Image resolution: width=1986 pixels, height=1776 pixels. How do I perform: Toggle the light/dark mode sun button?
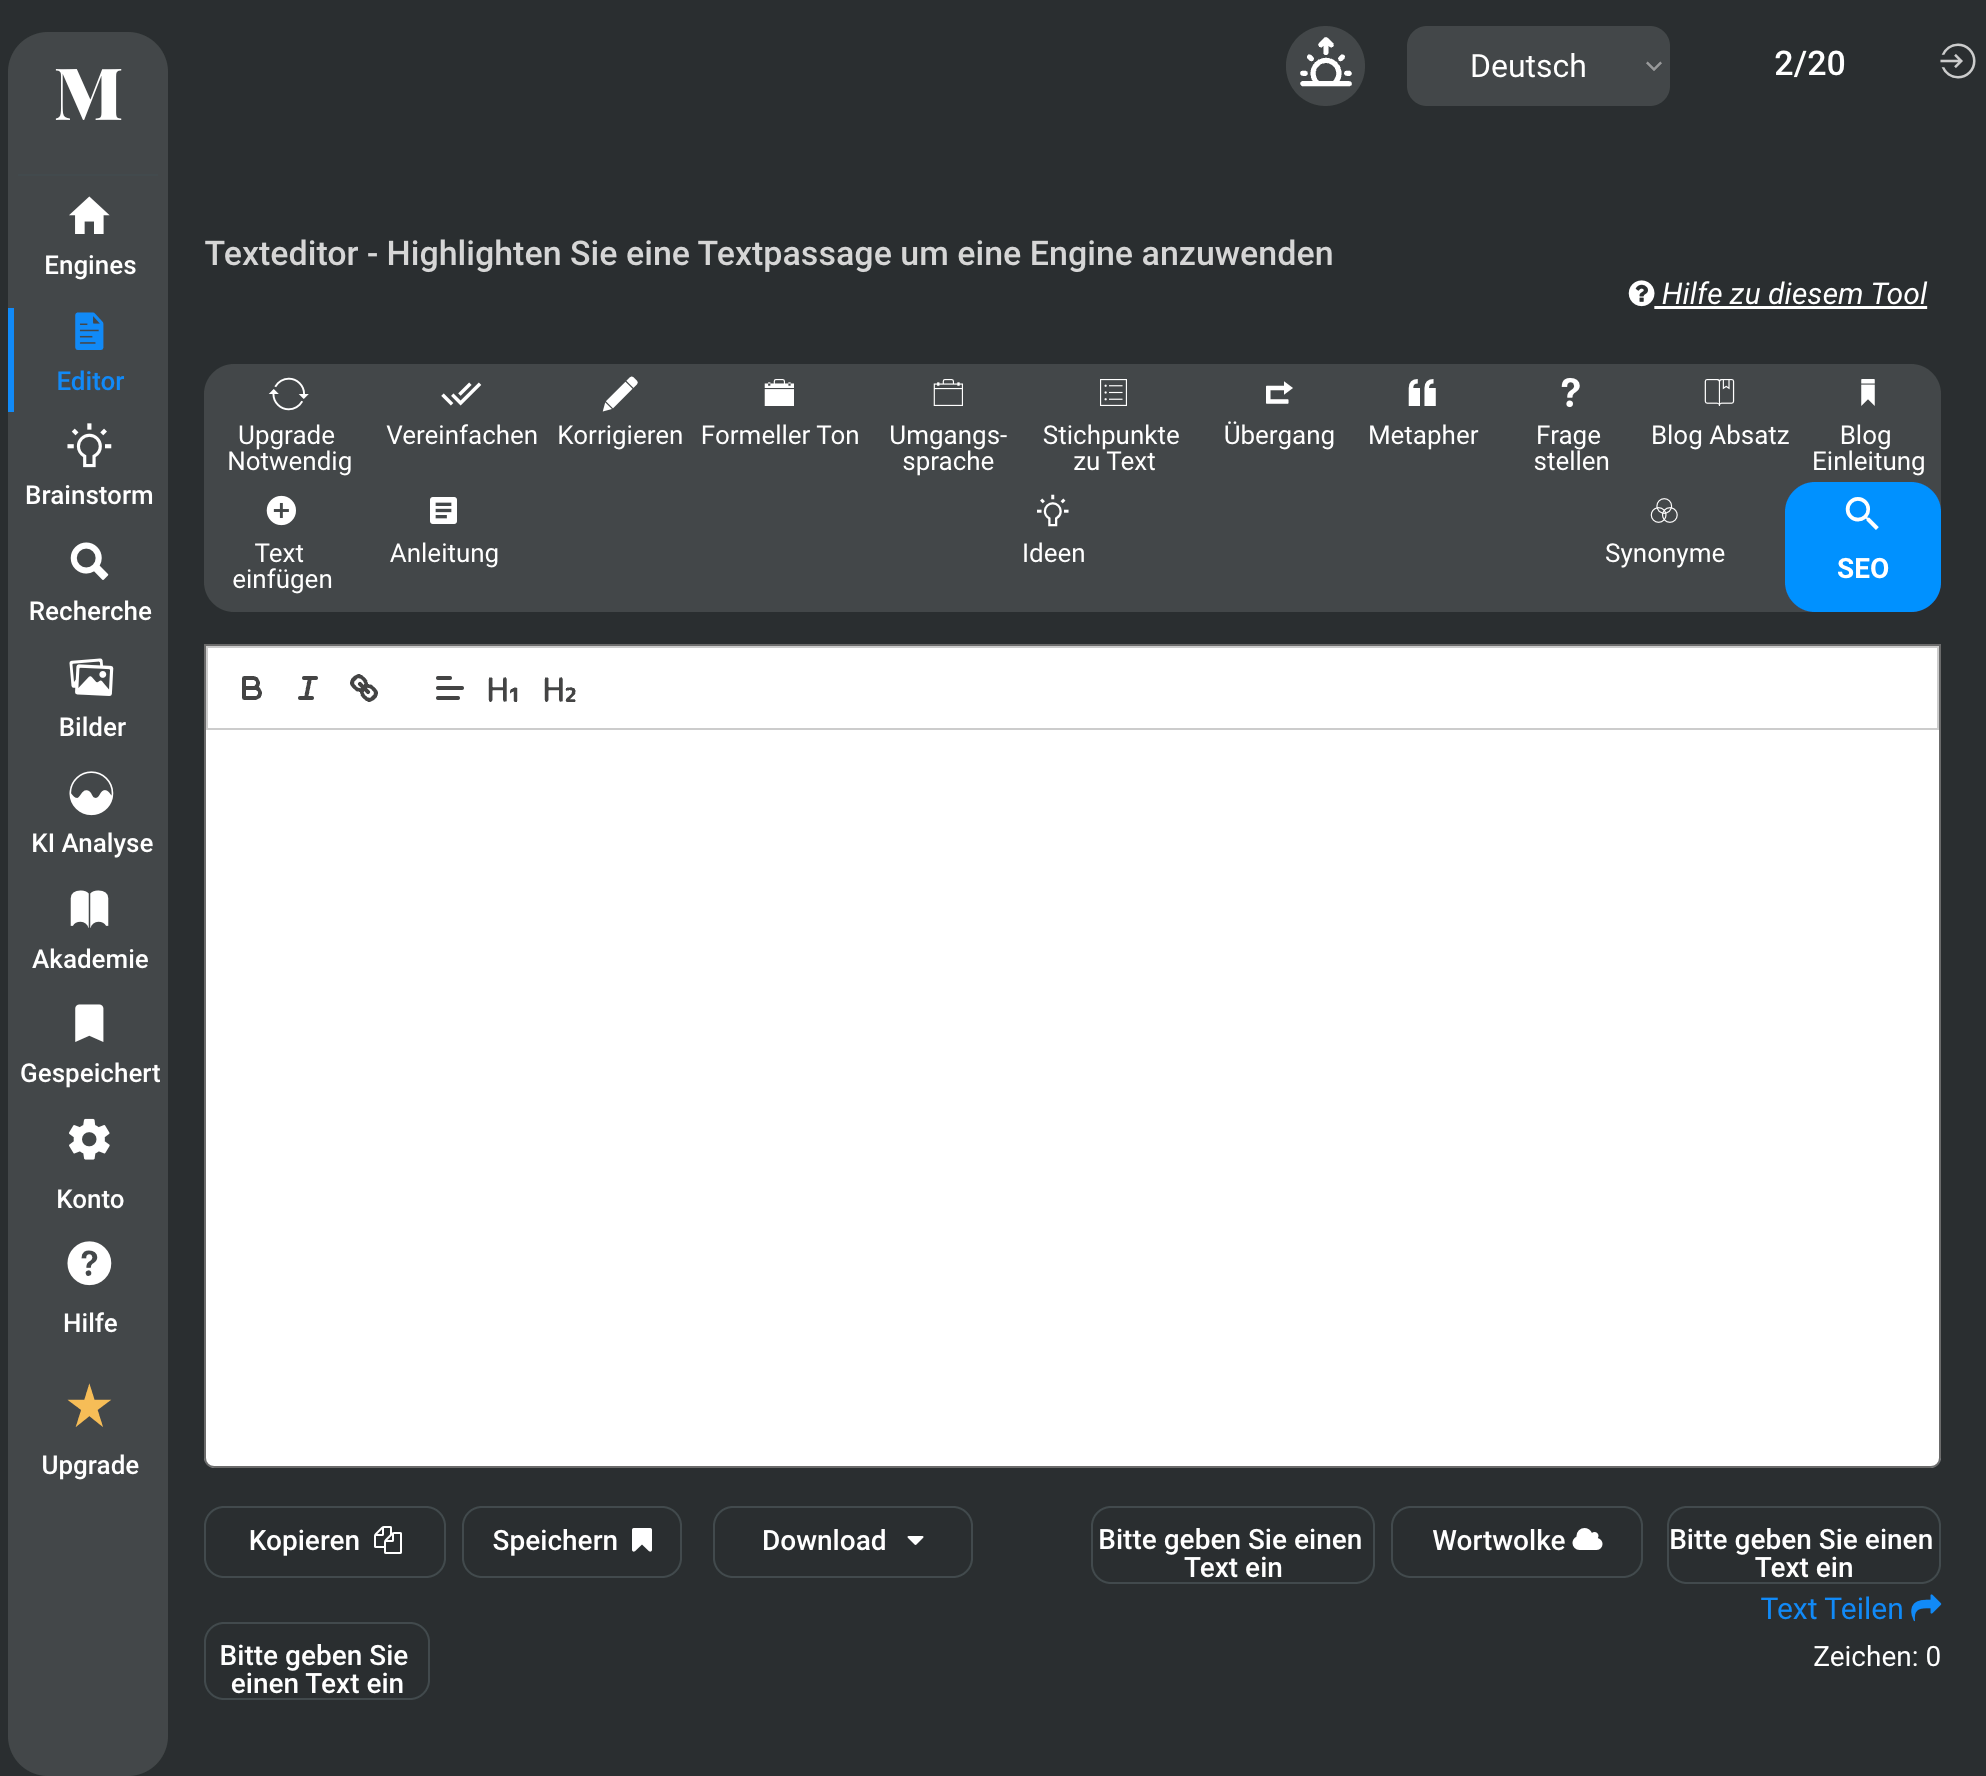coord(1325,66)
